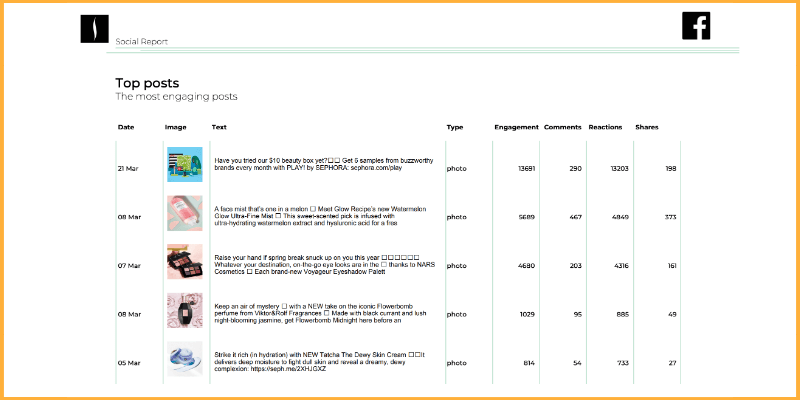Click the "Social Report" header label

(141, 42)
